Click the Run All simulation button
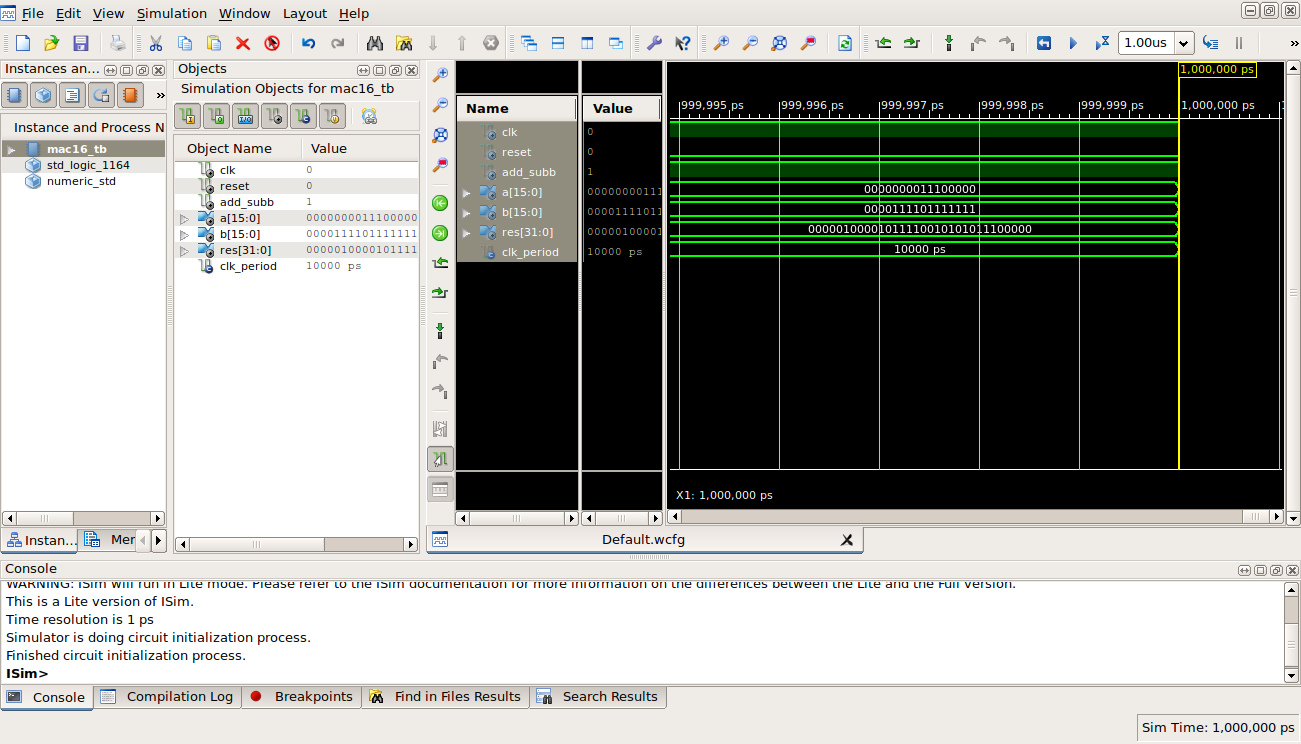This screenshot has width=1301, height=744. click(1073, 43)
